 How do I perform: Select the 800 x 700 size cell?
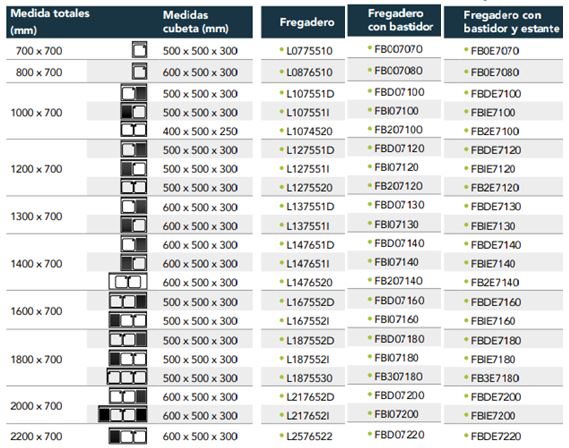pos(39,72)
